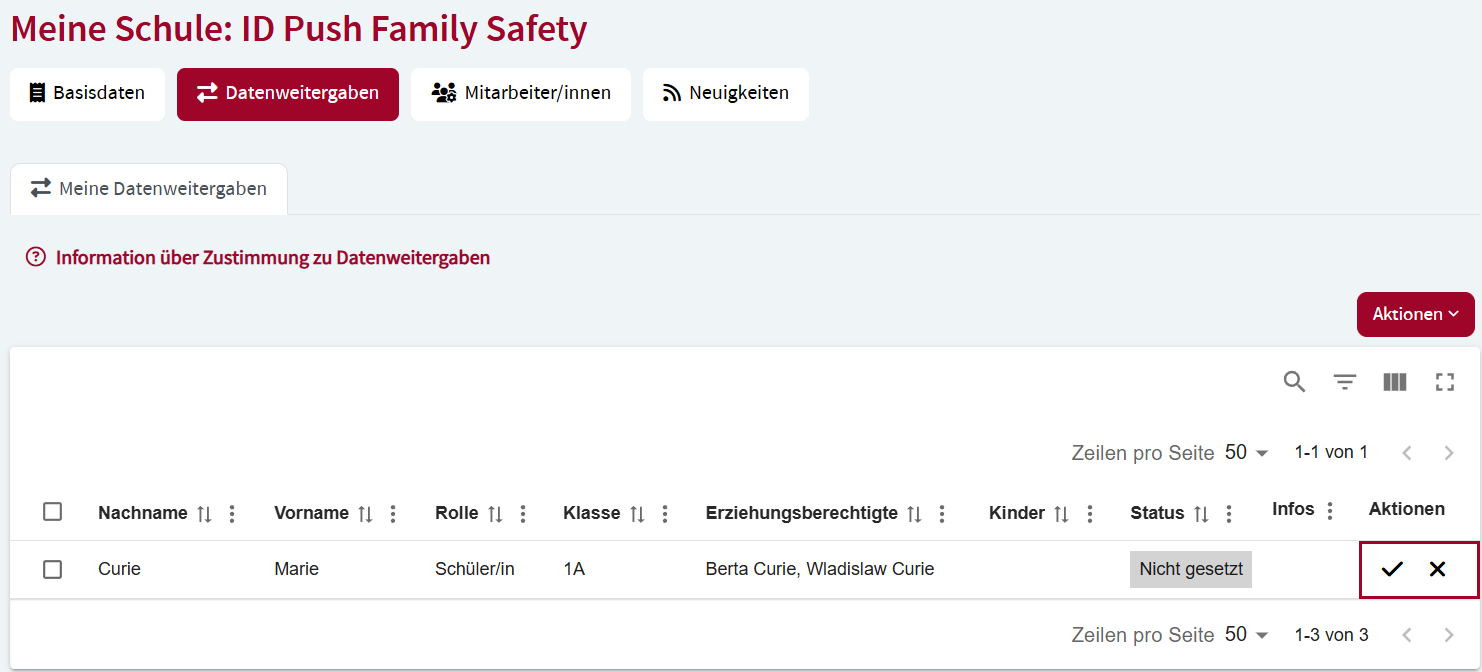This screenshot has width=1482, height=672.
Task: Open the table filter icon
Action: (x=1345, y=382)
